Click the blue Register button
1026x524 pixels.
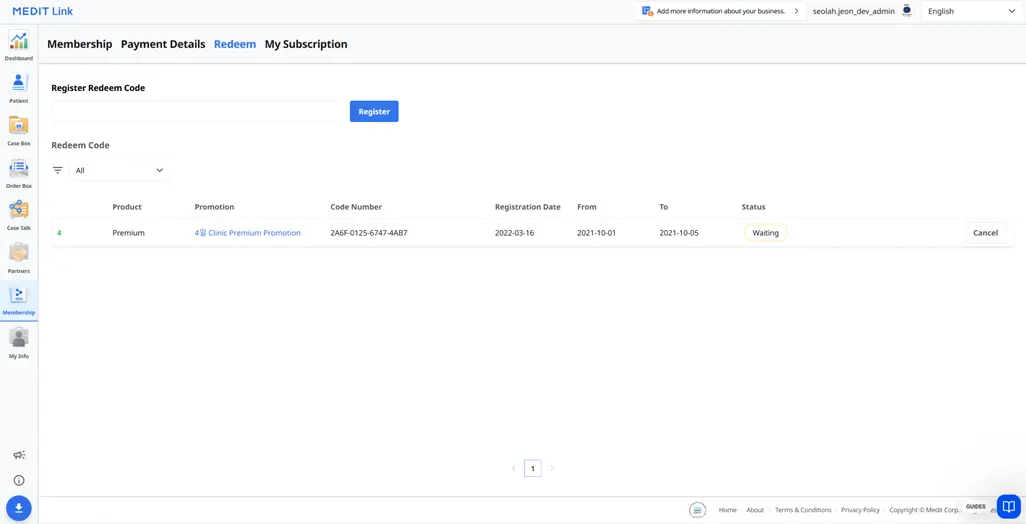(x=374, y=111)
